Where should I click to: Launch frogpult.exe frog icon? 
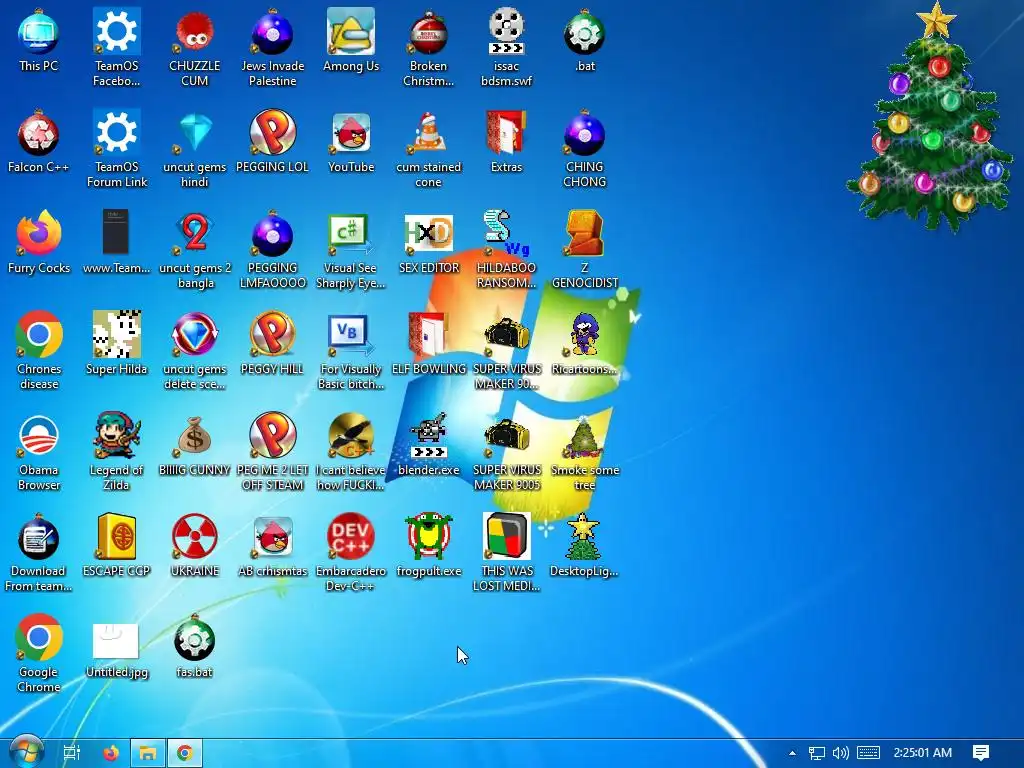[x=428, y=537]
